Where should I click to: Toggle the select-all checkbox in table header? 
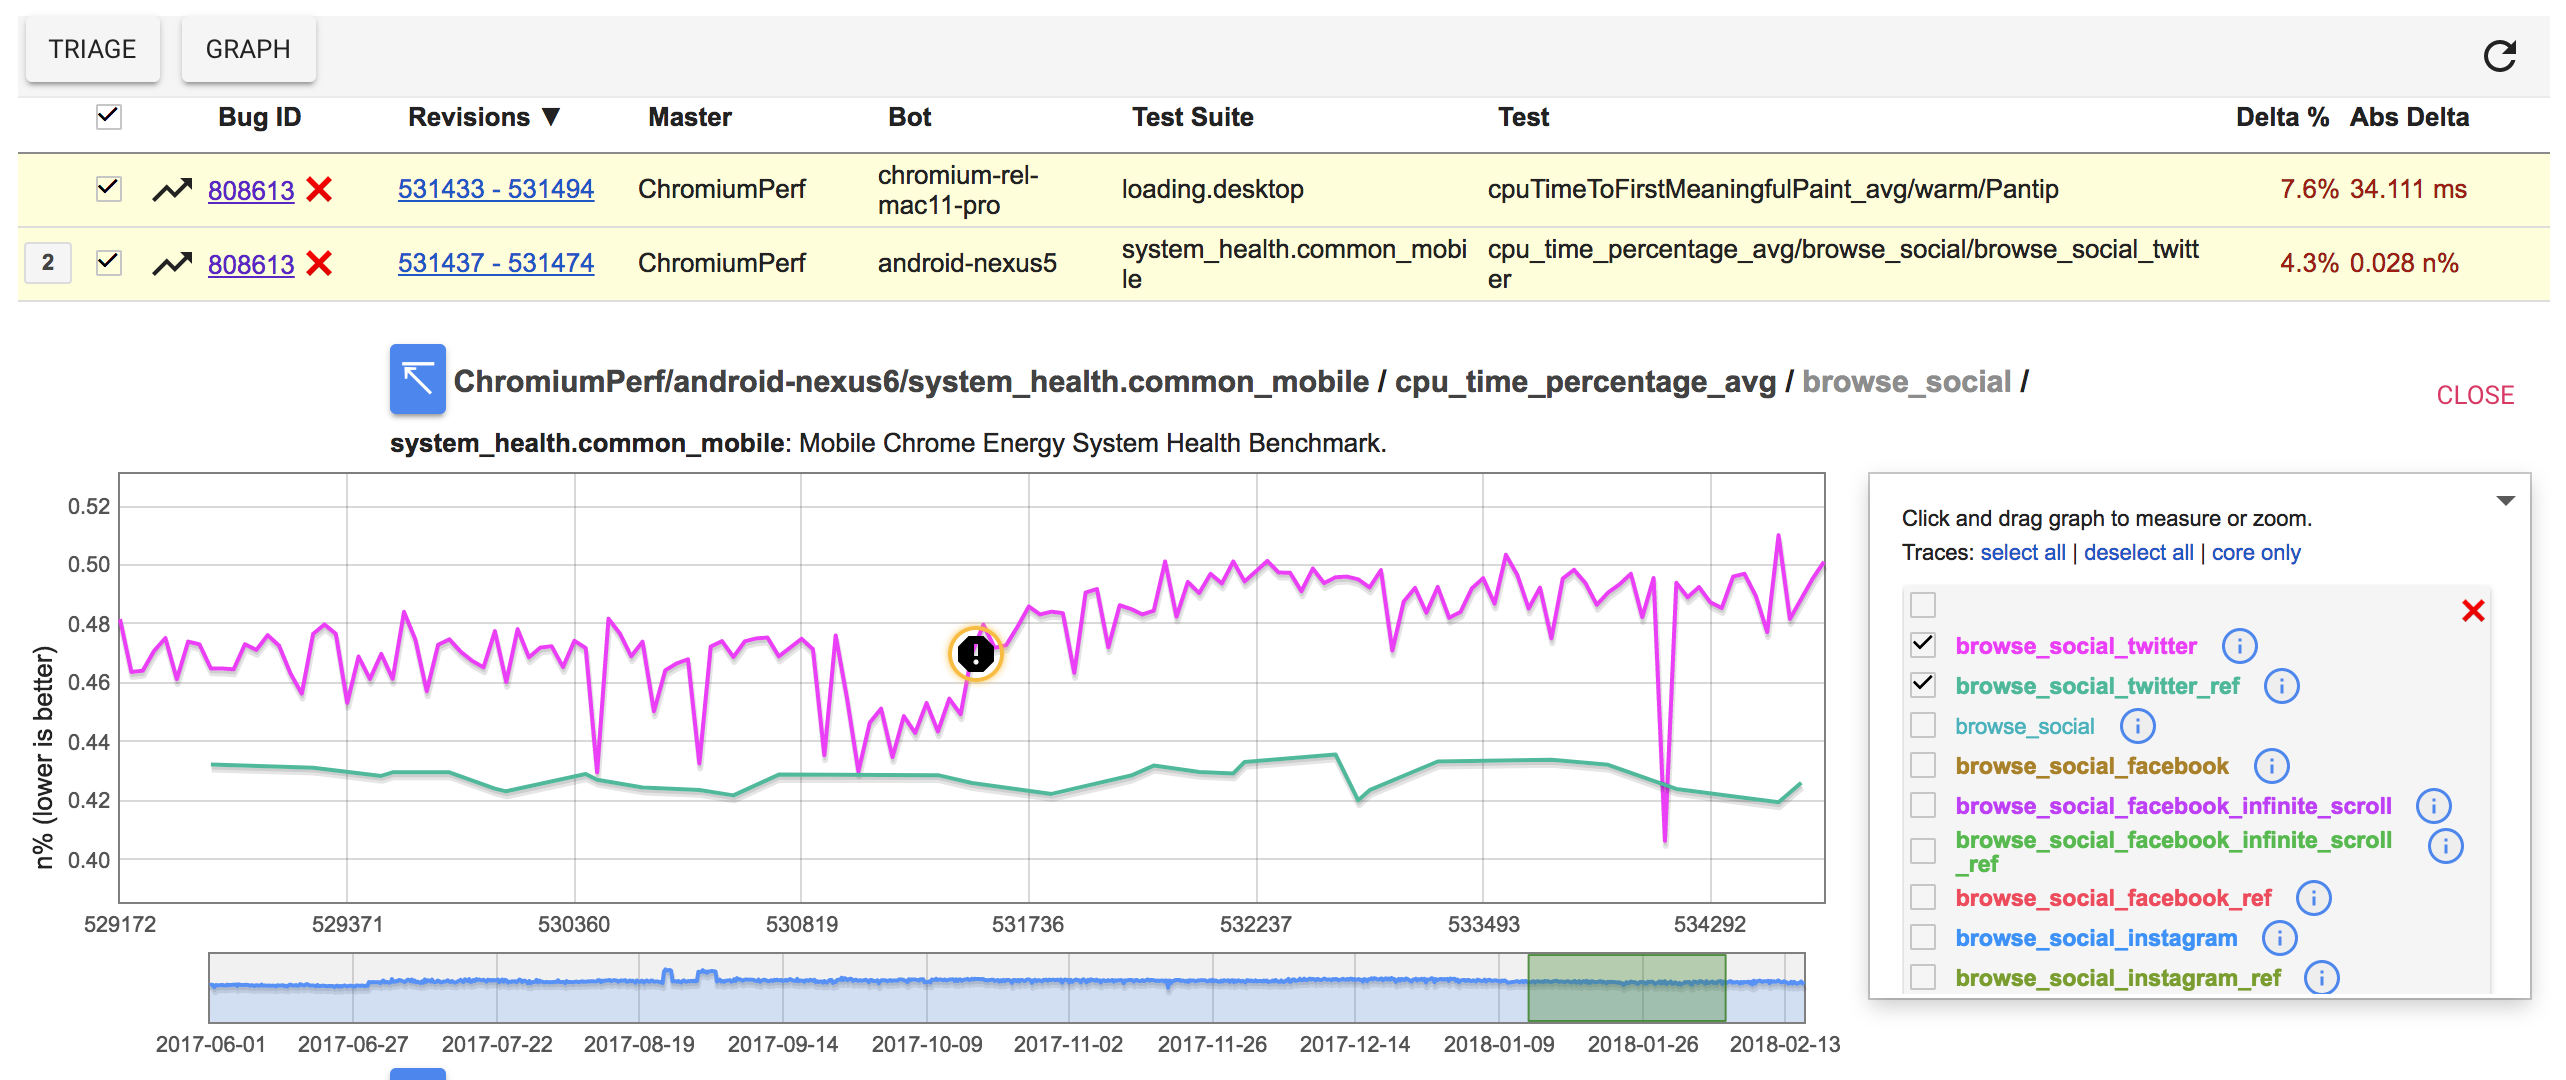point(108,117)
